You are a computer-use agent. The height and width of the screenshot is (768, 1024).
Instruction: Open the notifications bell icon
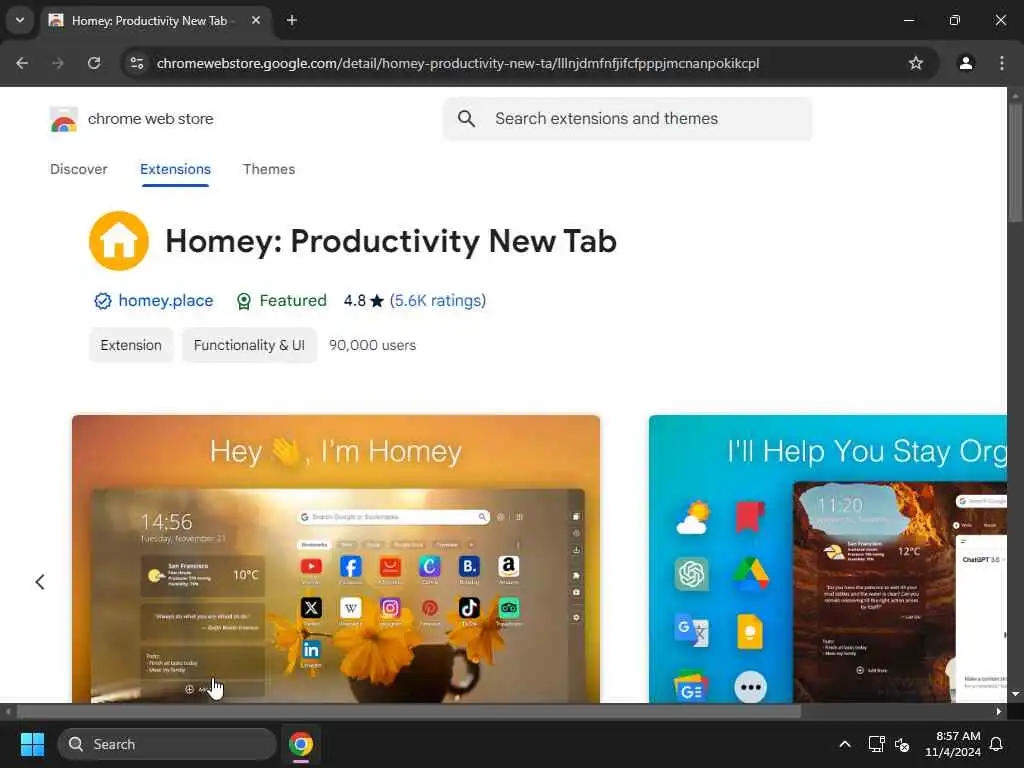coord(996,744)
